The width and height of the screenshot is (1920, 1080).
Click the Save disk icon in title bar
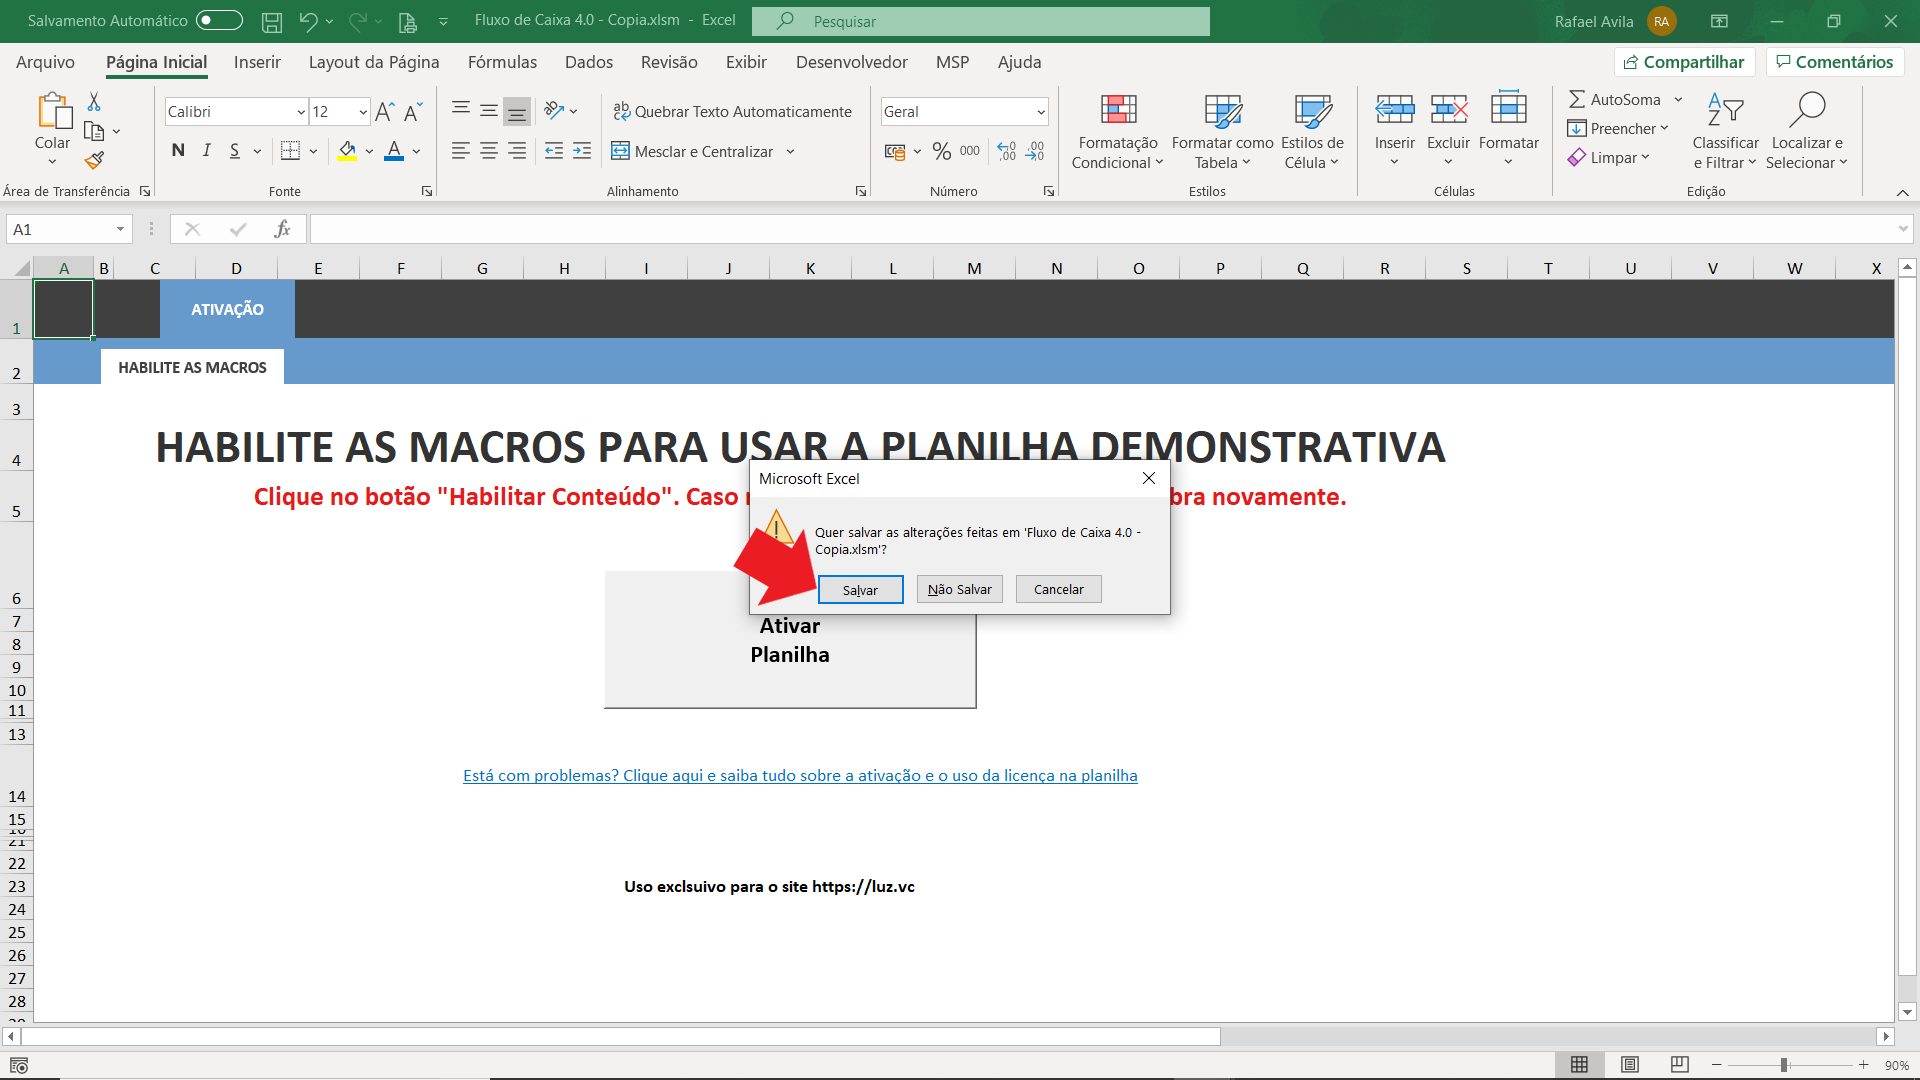pos(271,21)
